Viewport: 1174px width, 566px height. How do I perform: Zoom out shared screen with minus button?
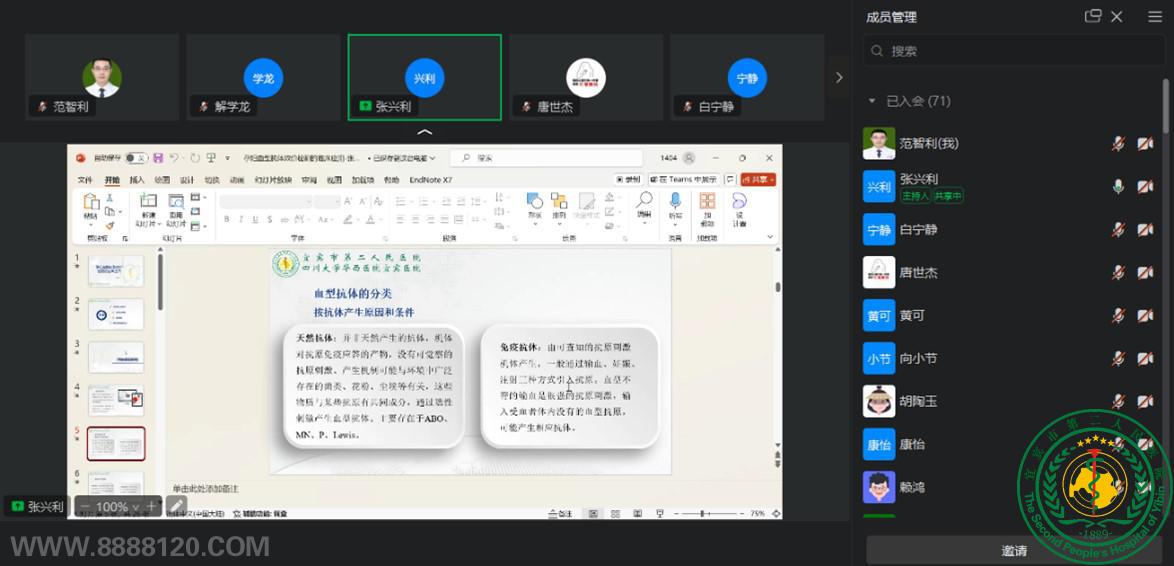point(85,507)
